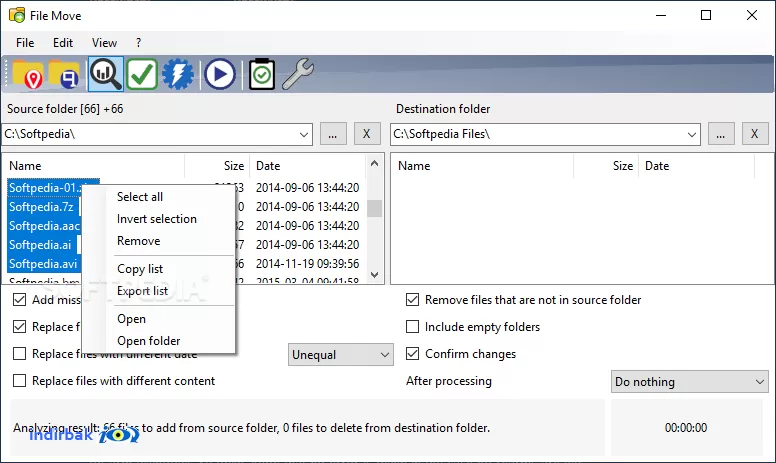
Task: Enable Replace files with different date
Action: coord(19,354)
